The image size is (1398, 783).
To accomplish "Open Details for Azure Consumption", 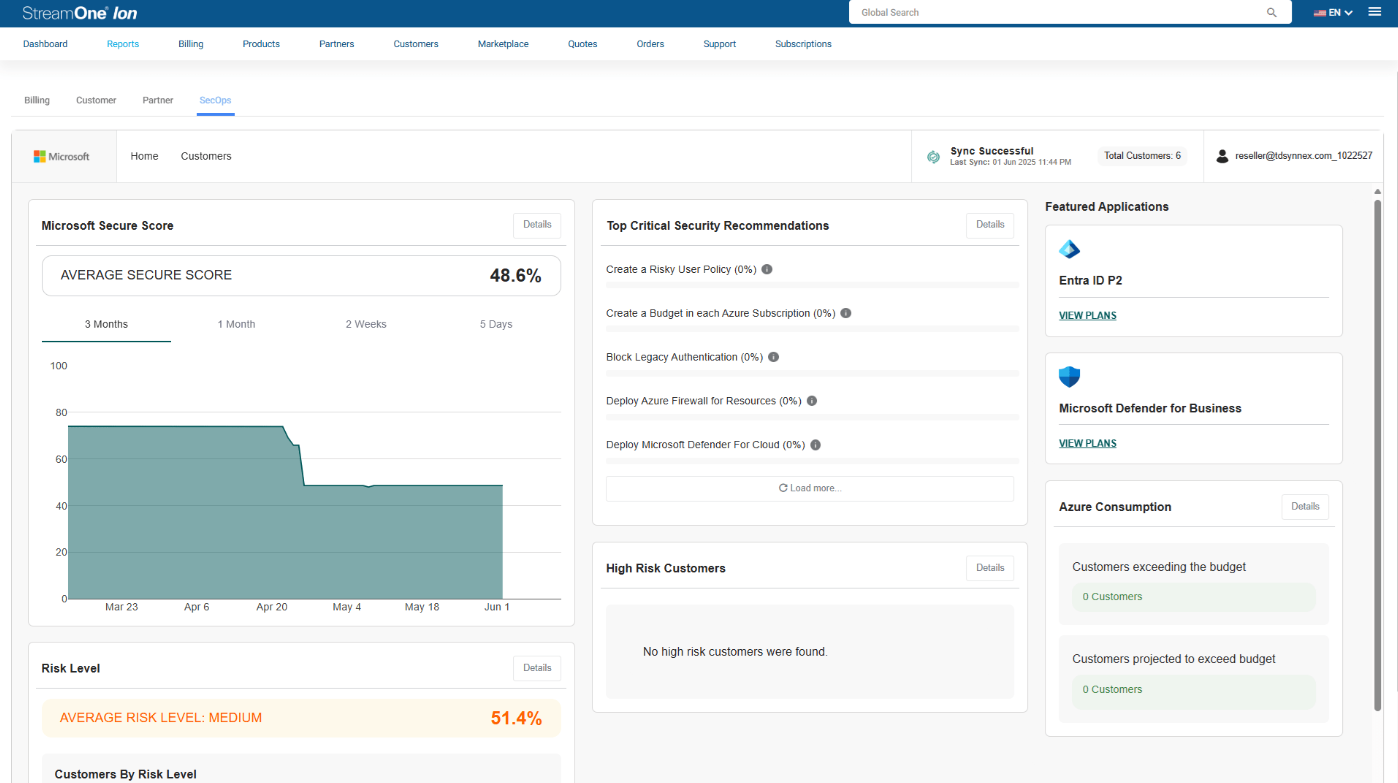I will [1305, 507].
